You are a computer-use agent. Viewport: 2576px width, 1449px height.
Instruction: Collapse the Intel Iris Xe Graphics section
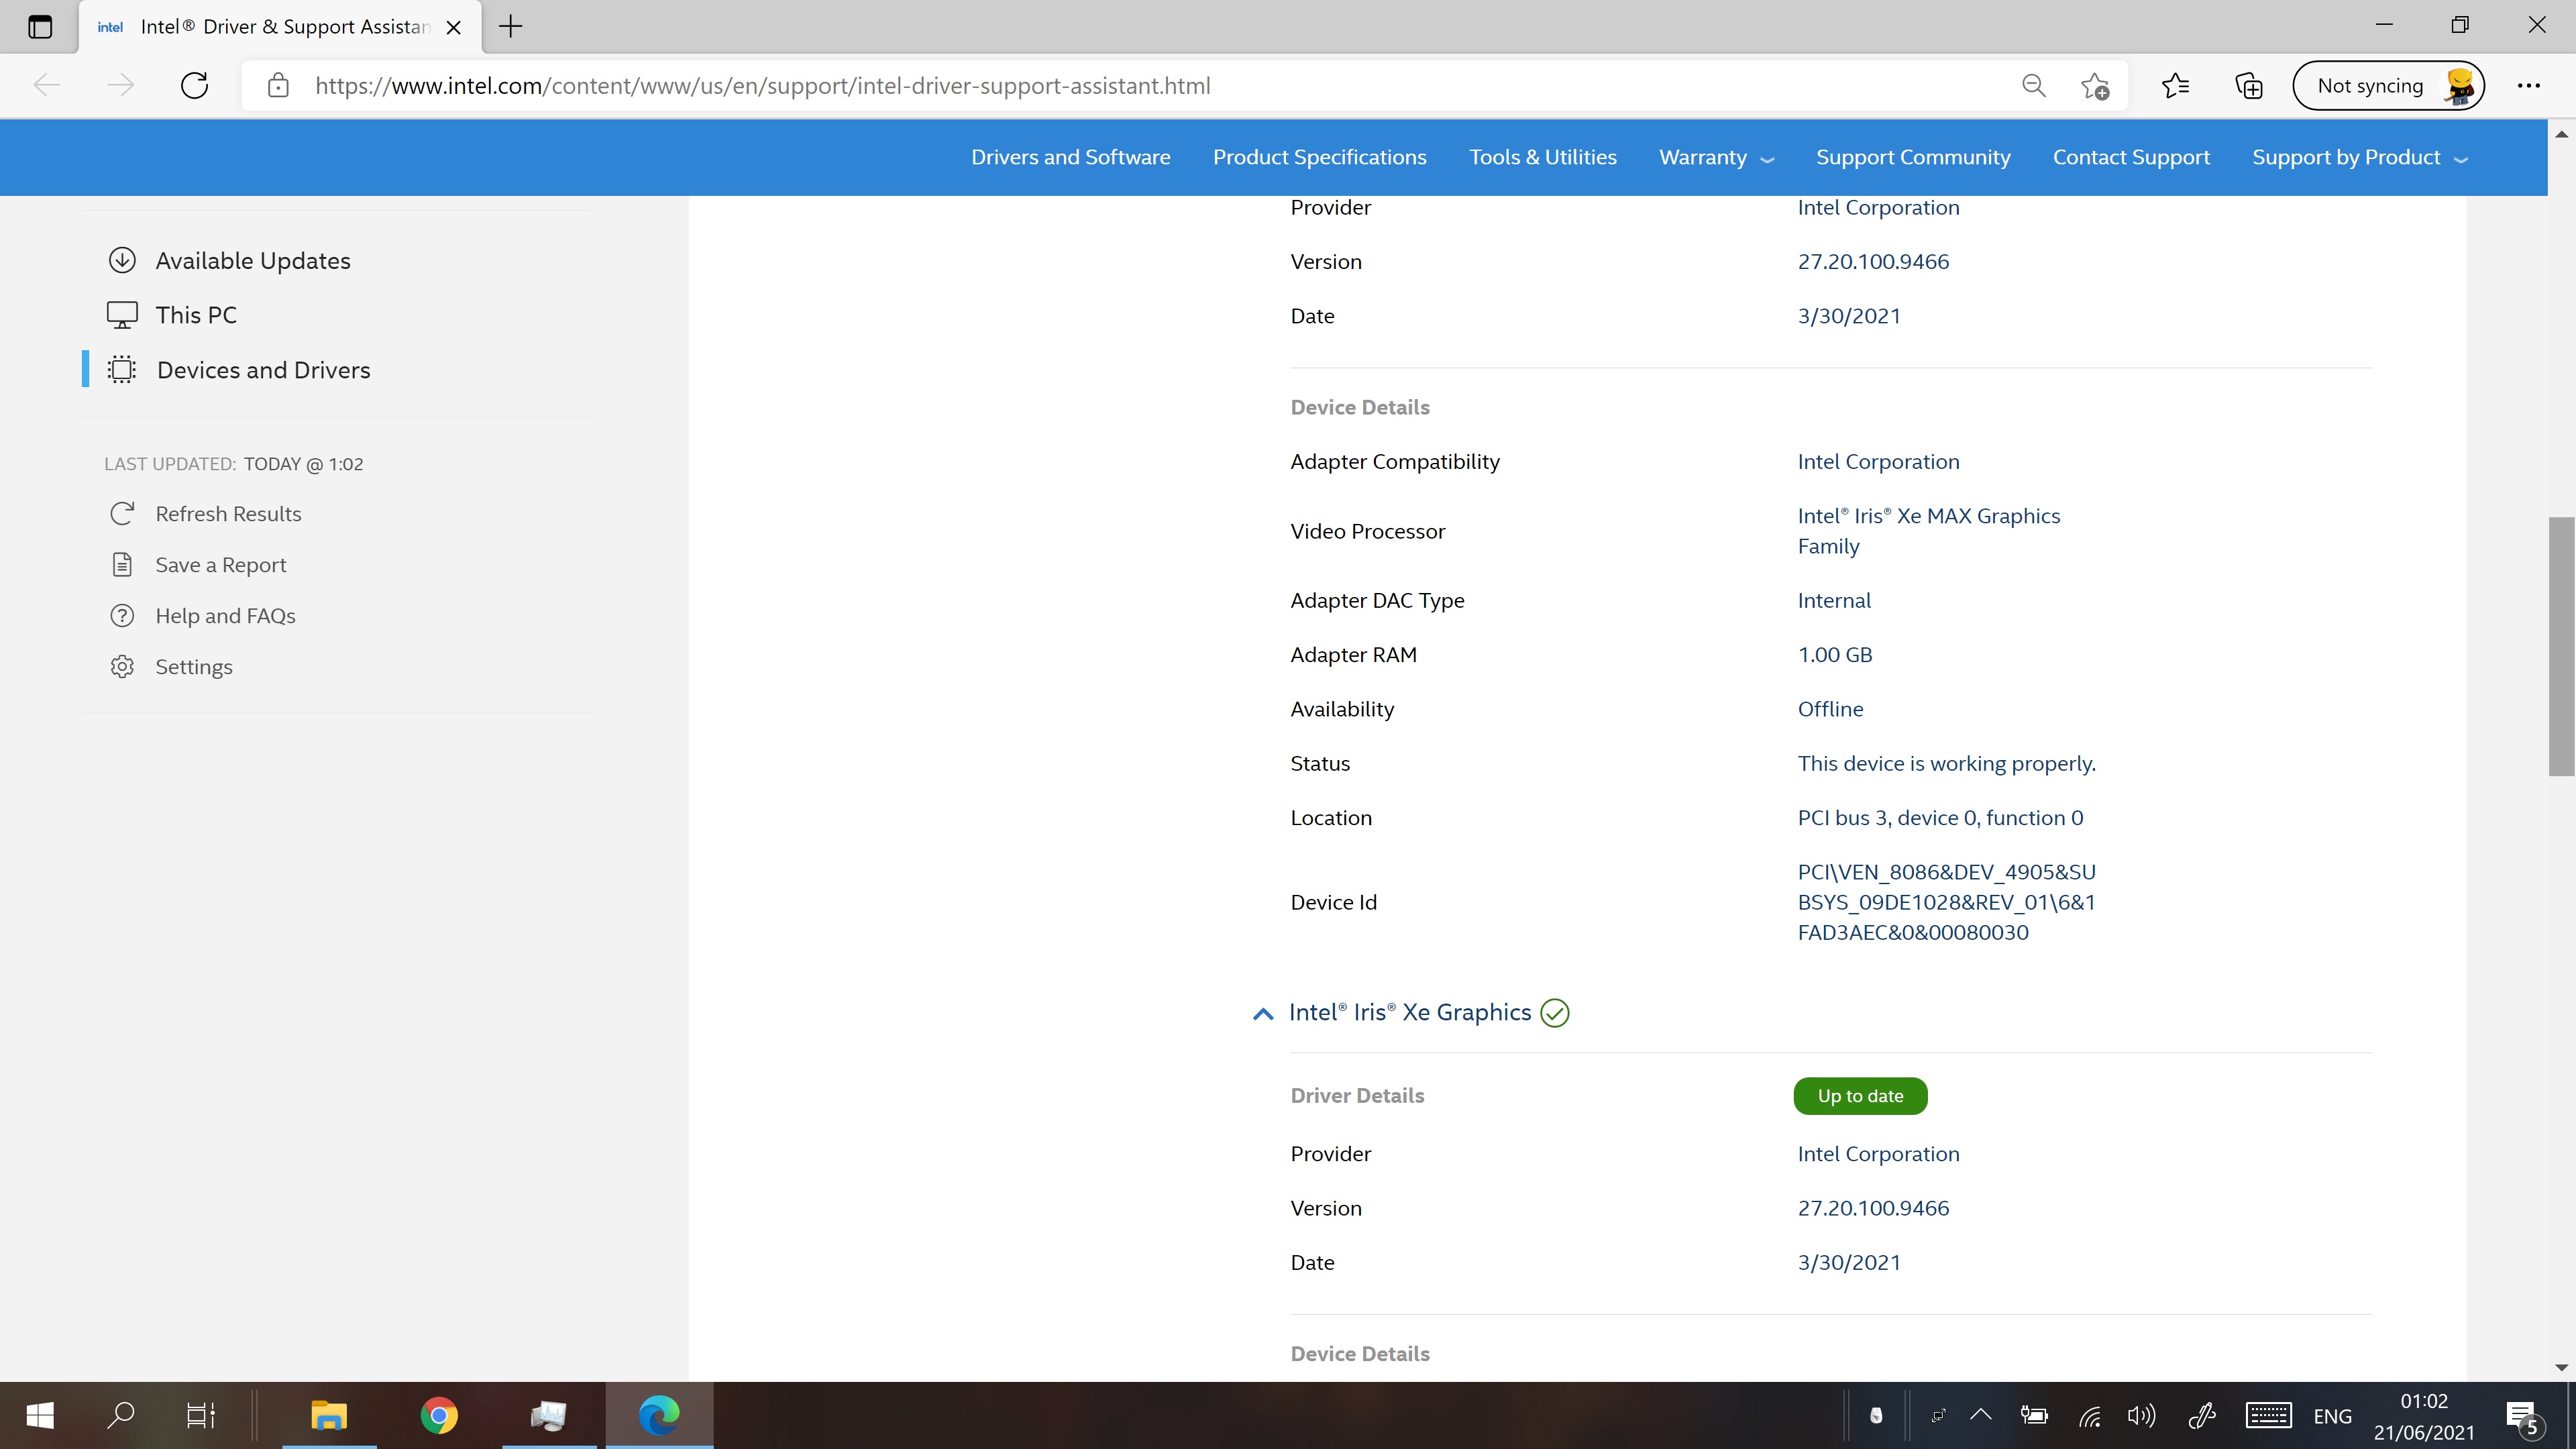click(1263, 1014)
